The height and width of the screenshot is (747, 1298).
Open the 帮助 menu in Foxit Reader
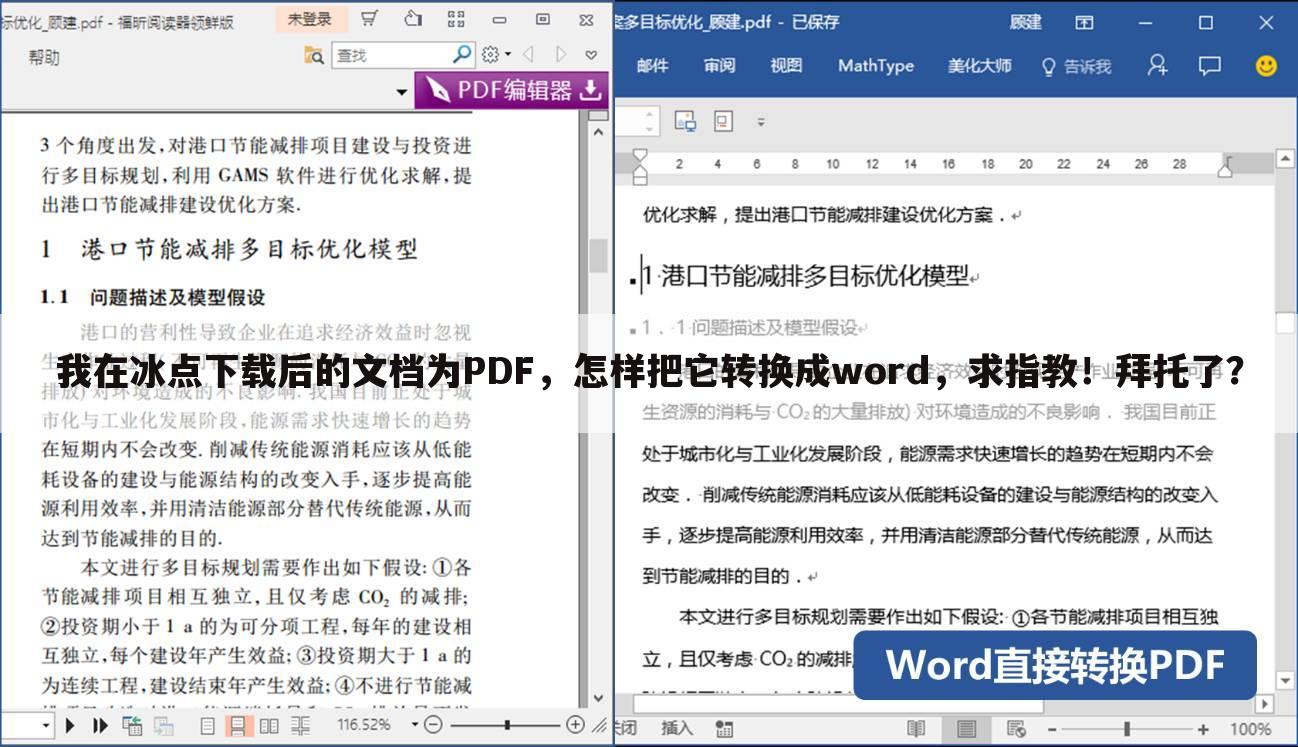pos(43,58)
